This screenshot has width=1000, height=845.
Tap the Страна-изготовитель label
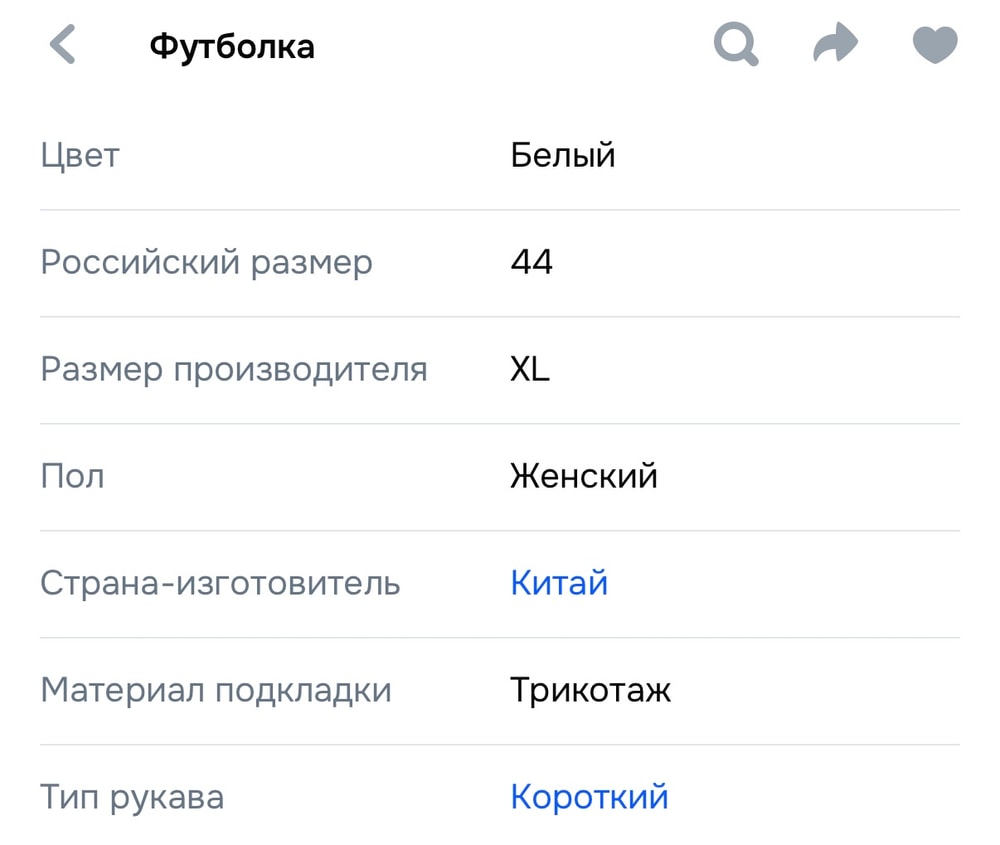(x=220, y=583)
